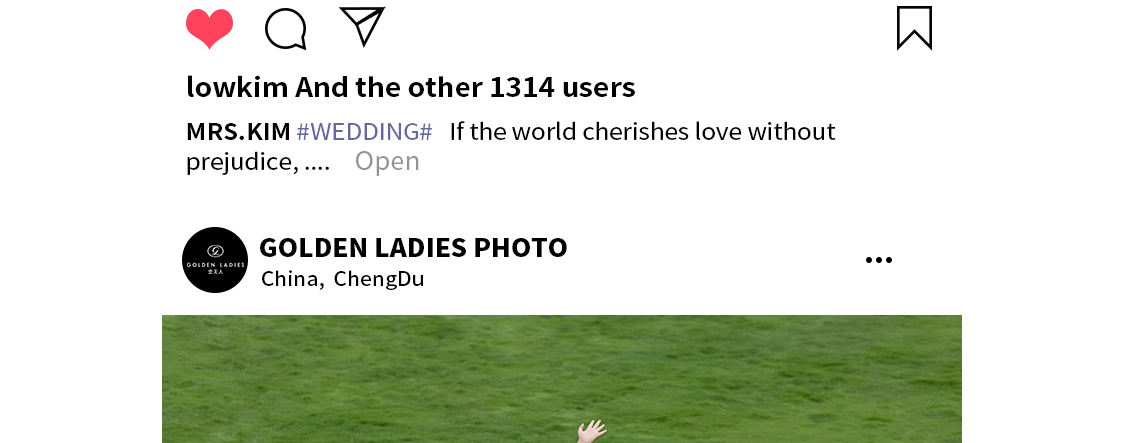Click the Golden Ladies round profile avatar

215,260
